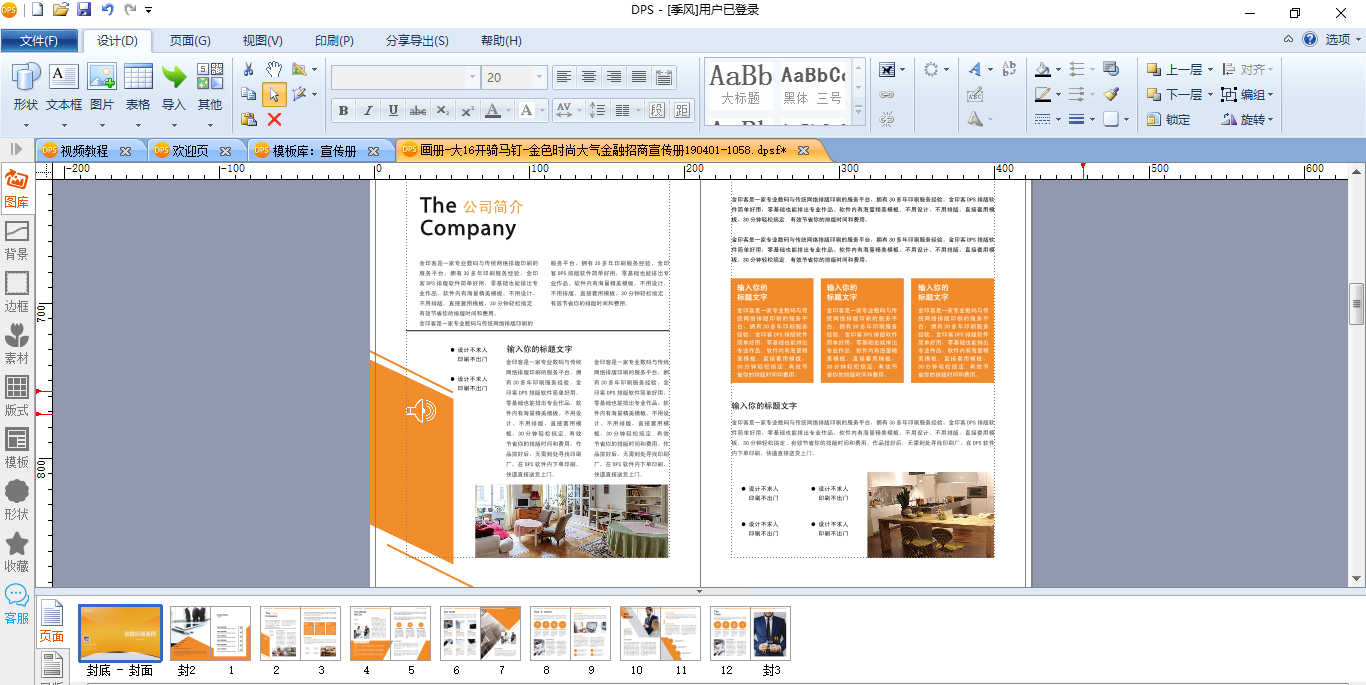This screenshot has height=685, width=1366.
Task: Click the 锁定 lock button
Action: pos(1168,119)
